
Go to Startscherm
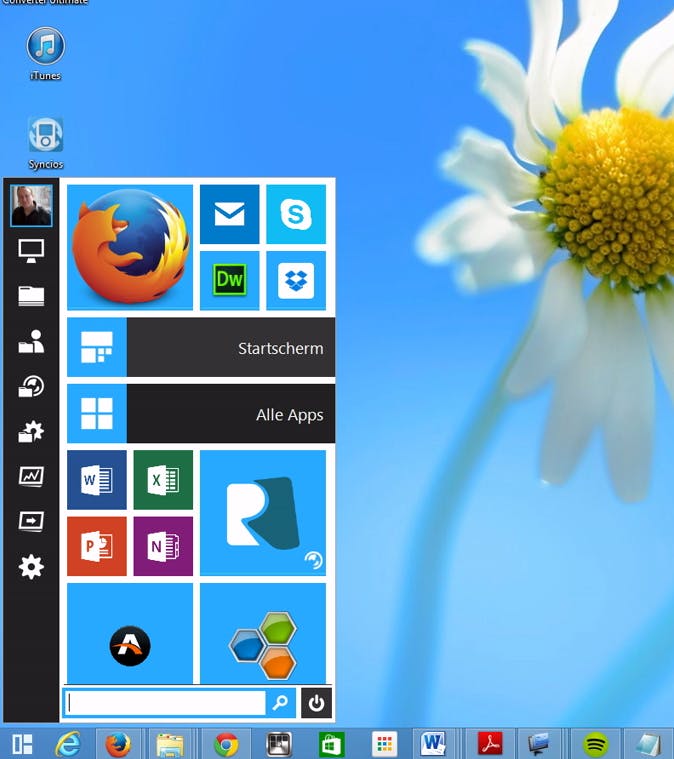tap(201, 347)
